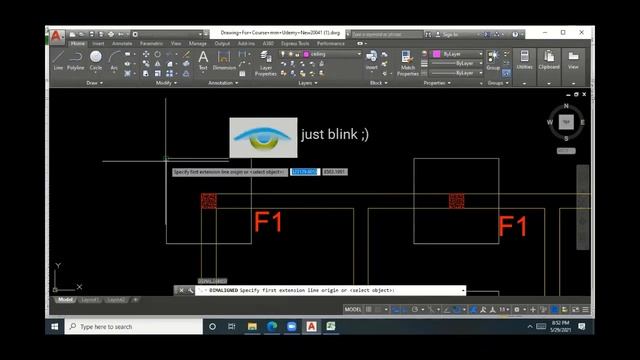Activate the Dimension tool
The image size is (640, 360).
[224, 60]
